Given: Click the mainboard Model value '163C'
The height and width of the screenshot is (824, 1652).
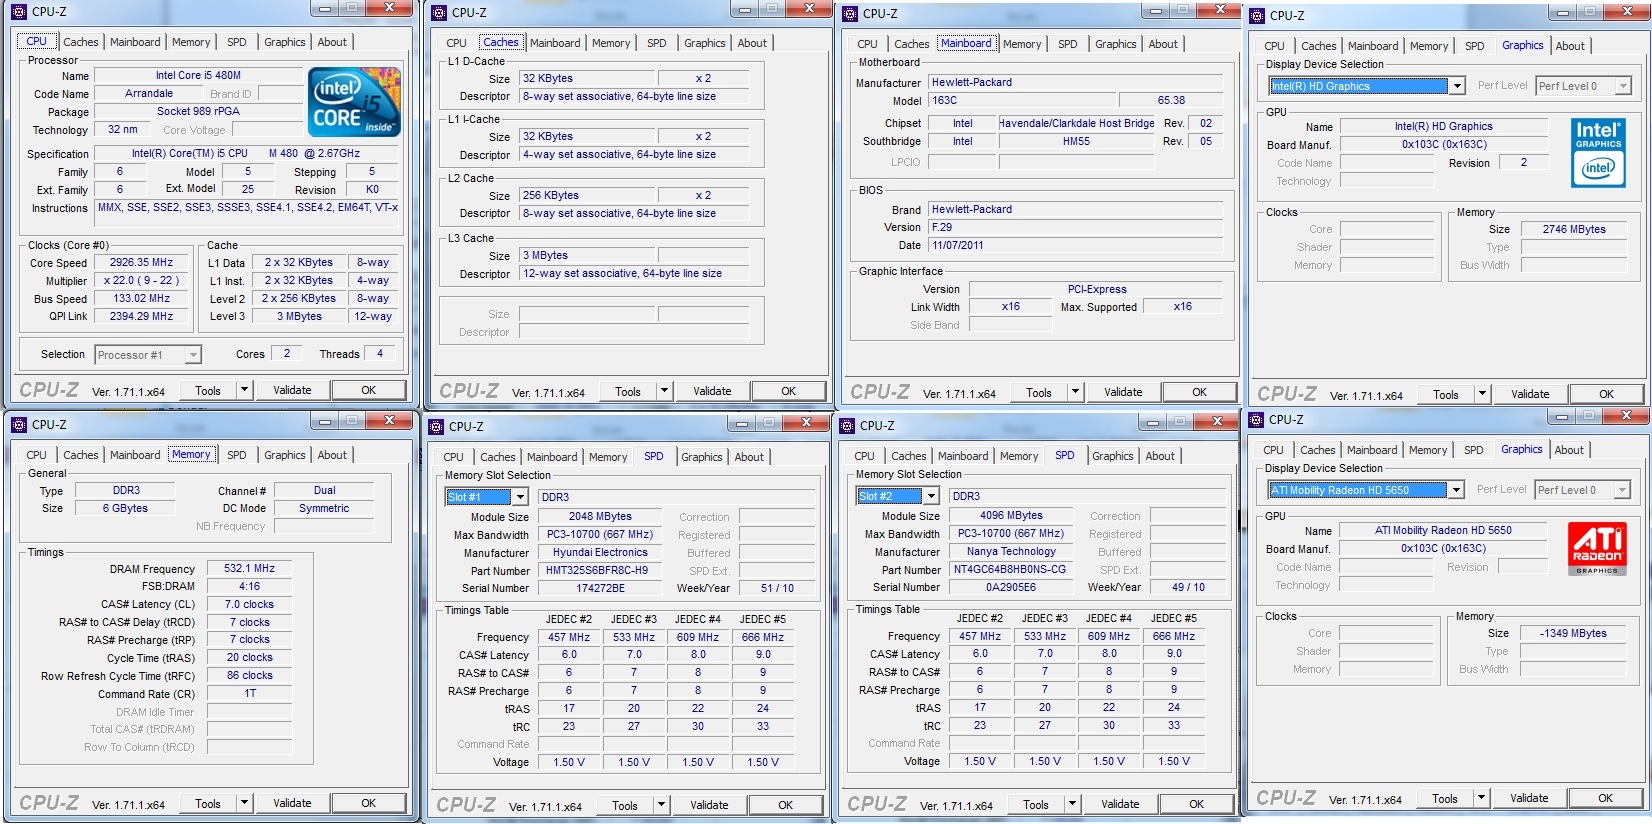Looking at the screenshot, I should (x=1023, y=100).
